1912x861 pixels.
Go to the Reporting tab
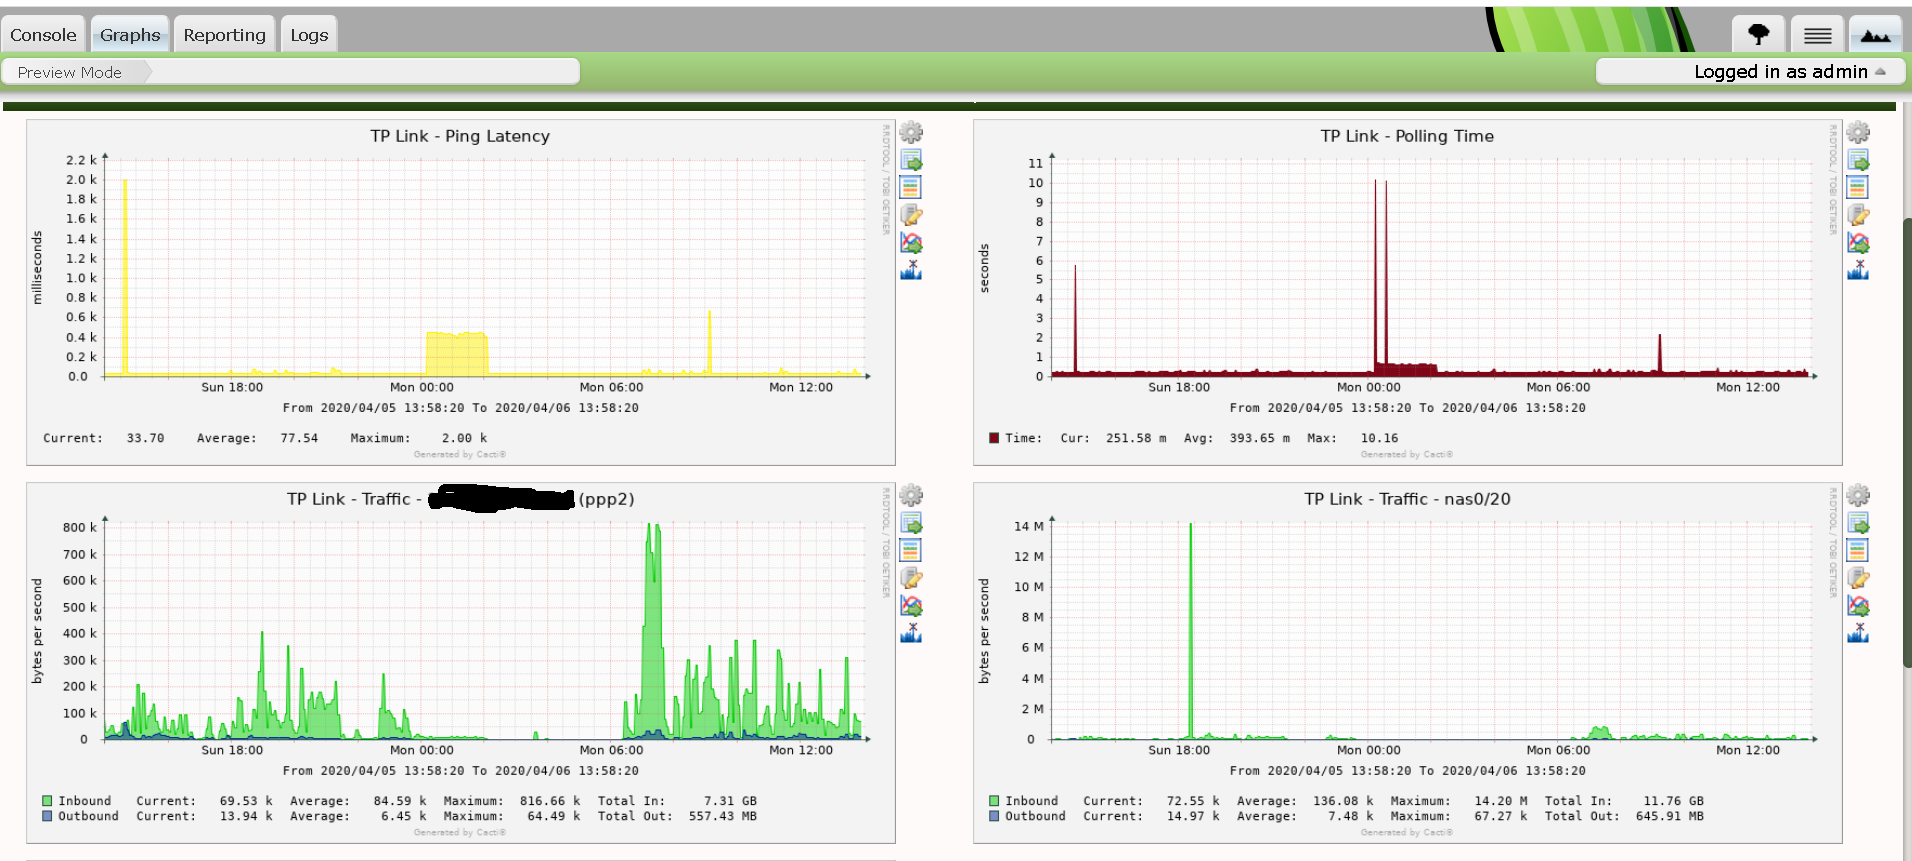click(x=225, y=35)
